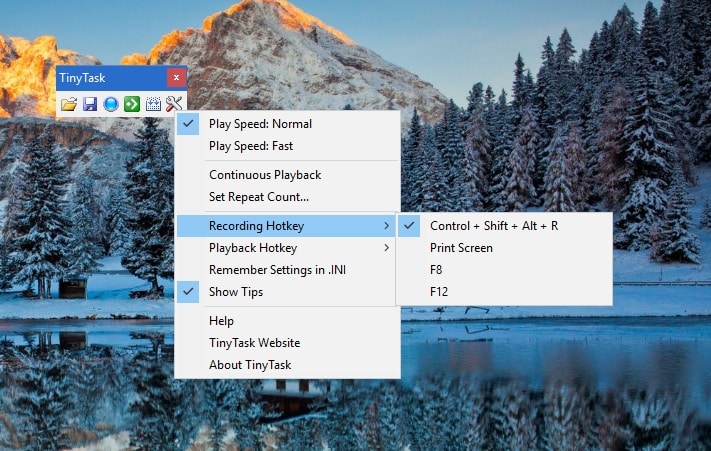Viewport: 711px width, 451px height.
Task: Enable Continuous Playback
Action: [264, 175]
